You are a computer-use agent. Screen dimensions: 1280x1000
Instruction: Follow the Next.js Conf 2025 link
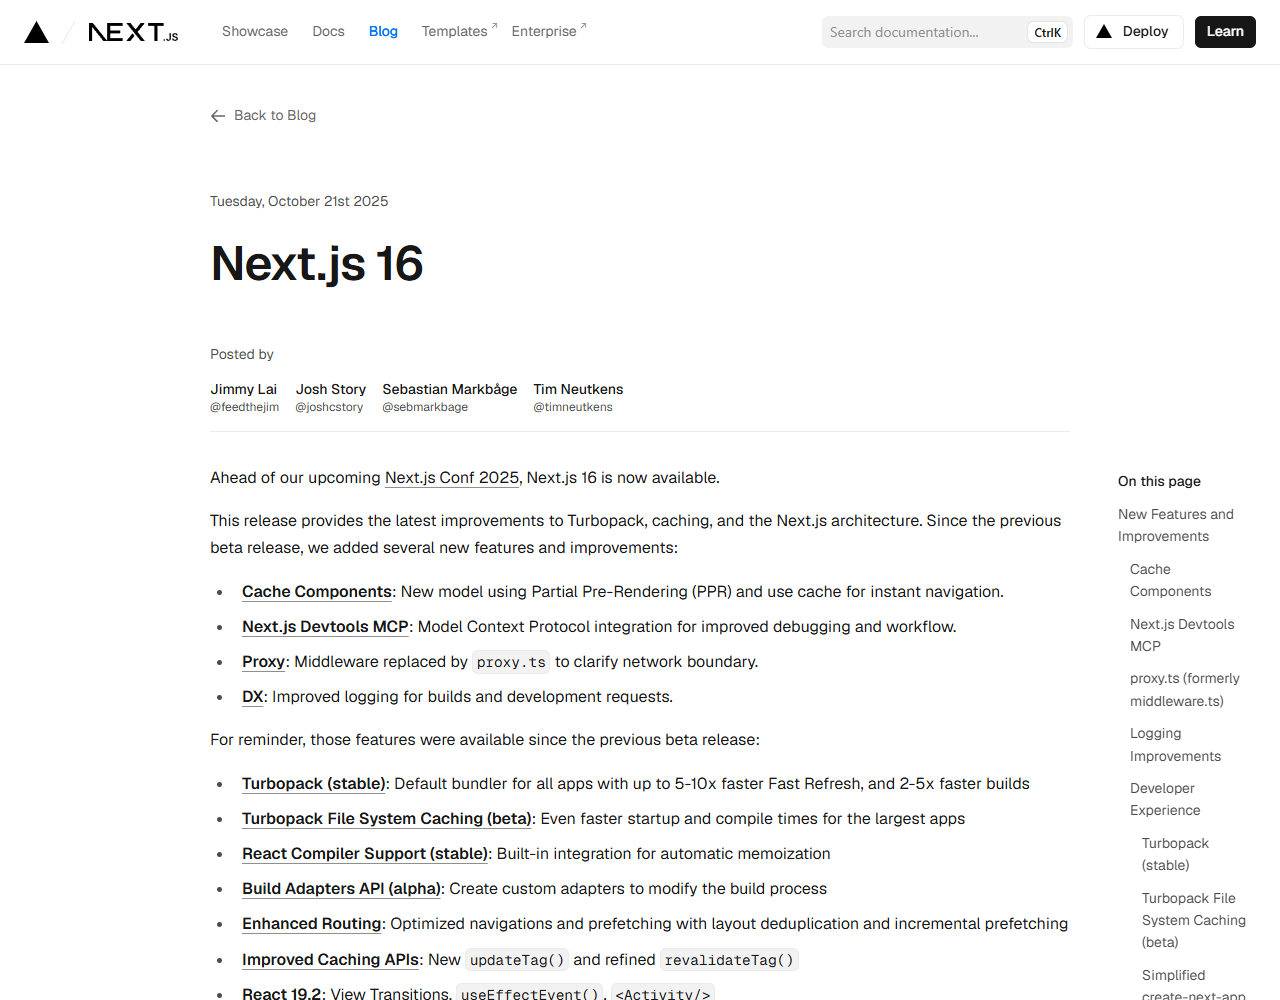452,478
